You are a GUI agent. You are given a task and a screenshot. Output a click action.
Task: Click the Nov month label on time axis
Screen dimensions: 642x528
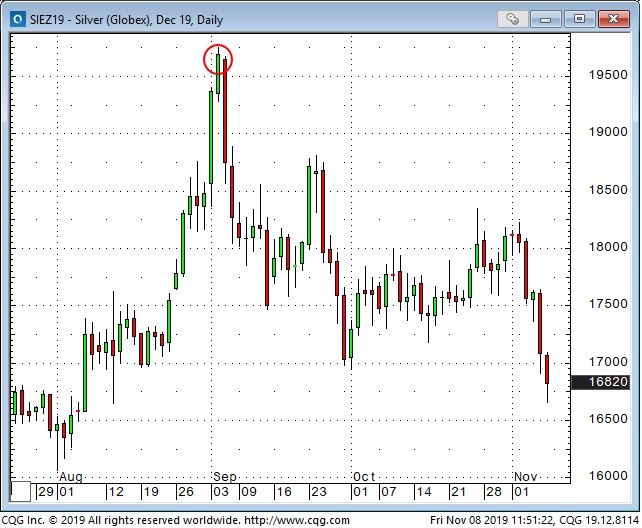click(526, 476)
